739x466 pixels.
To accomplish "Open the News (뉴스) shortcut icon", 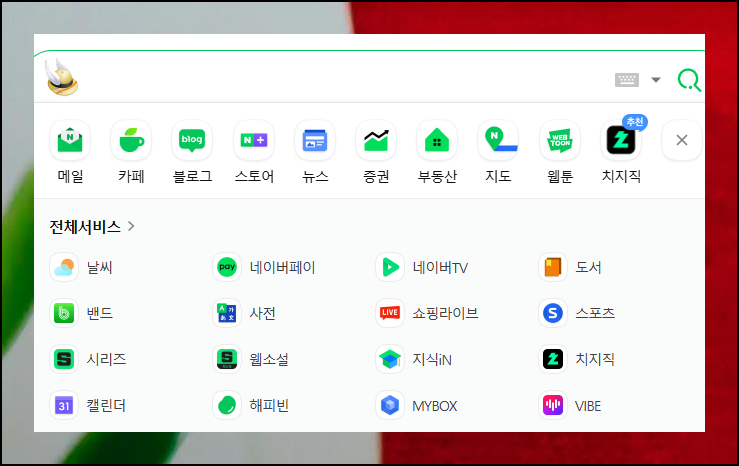I will click(315, 140).
